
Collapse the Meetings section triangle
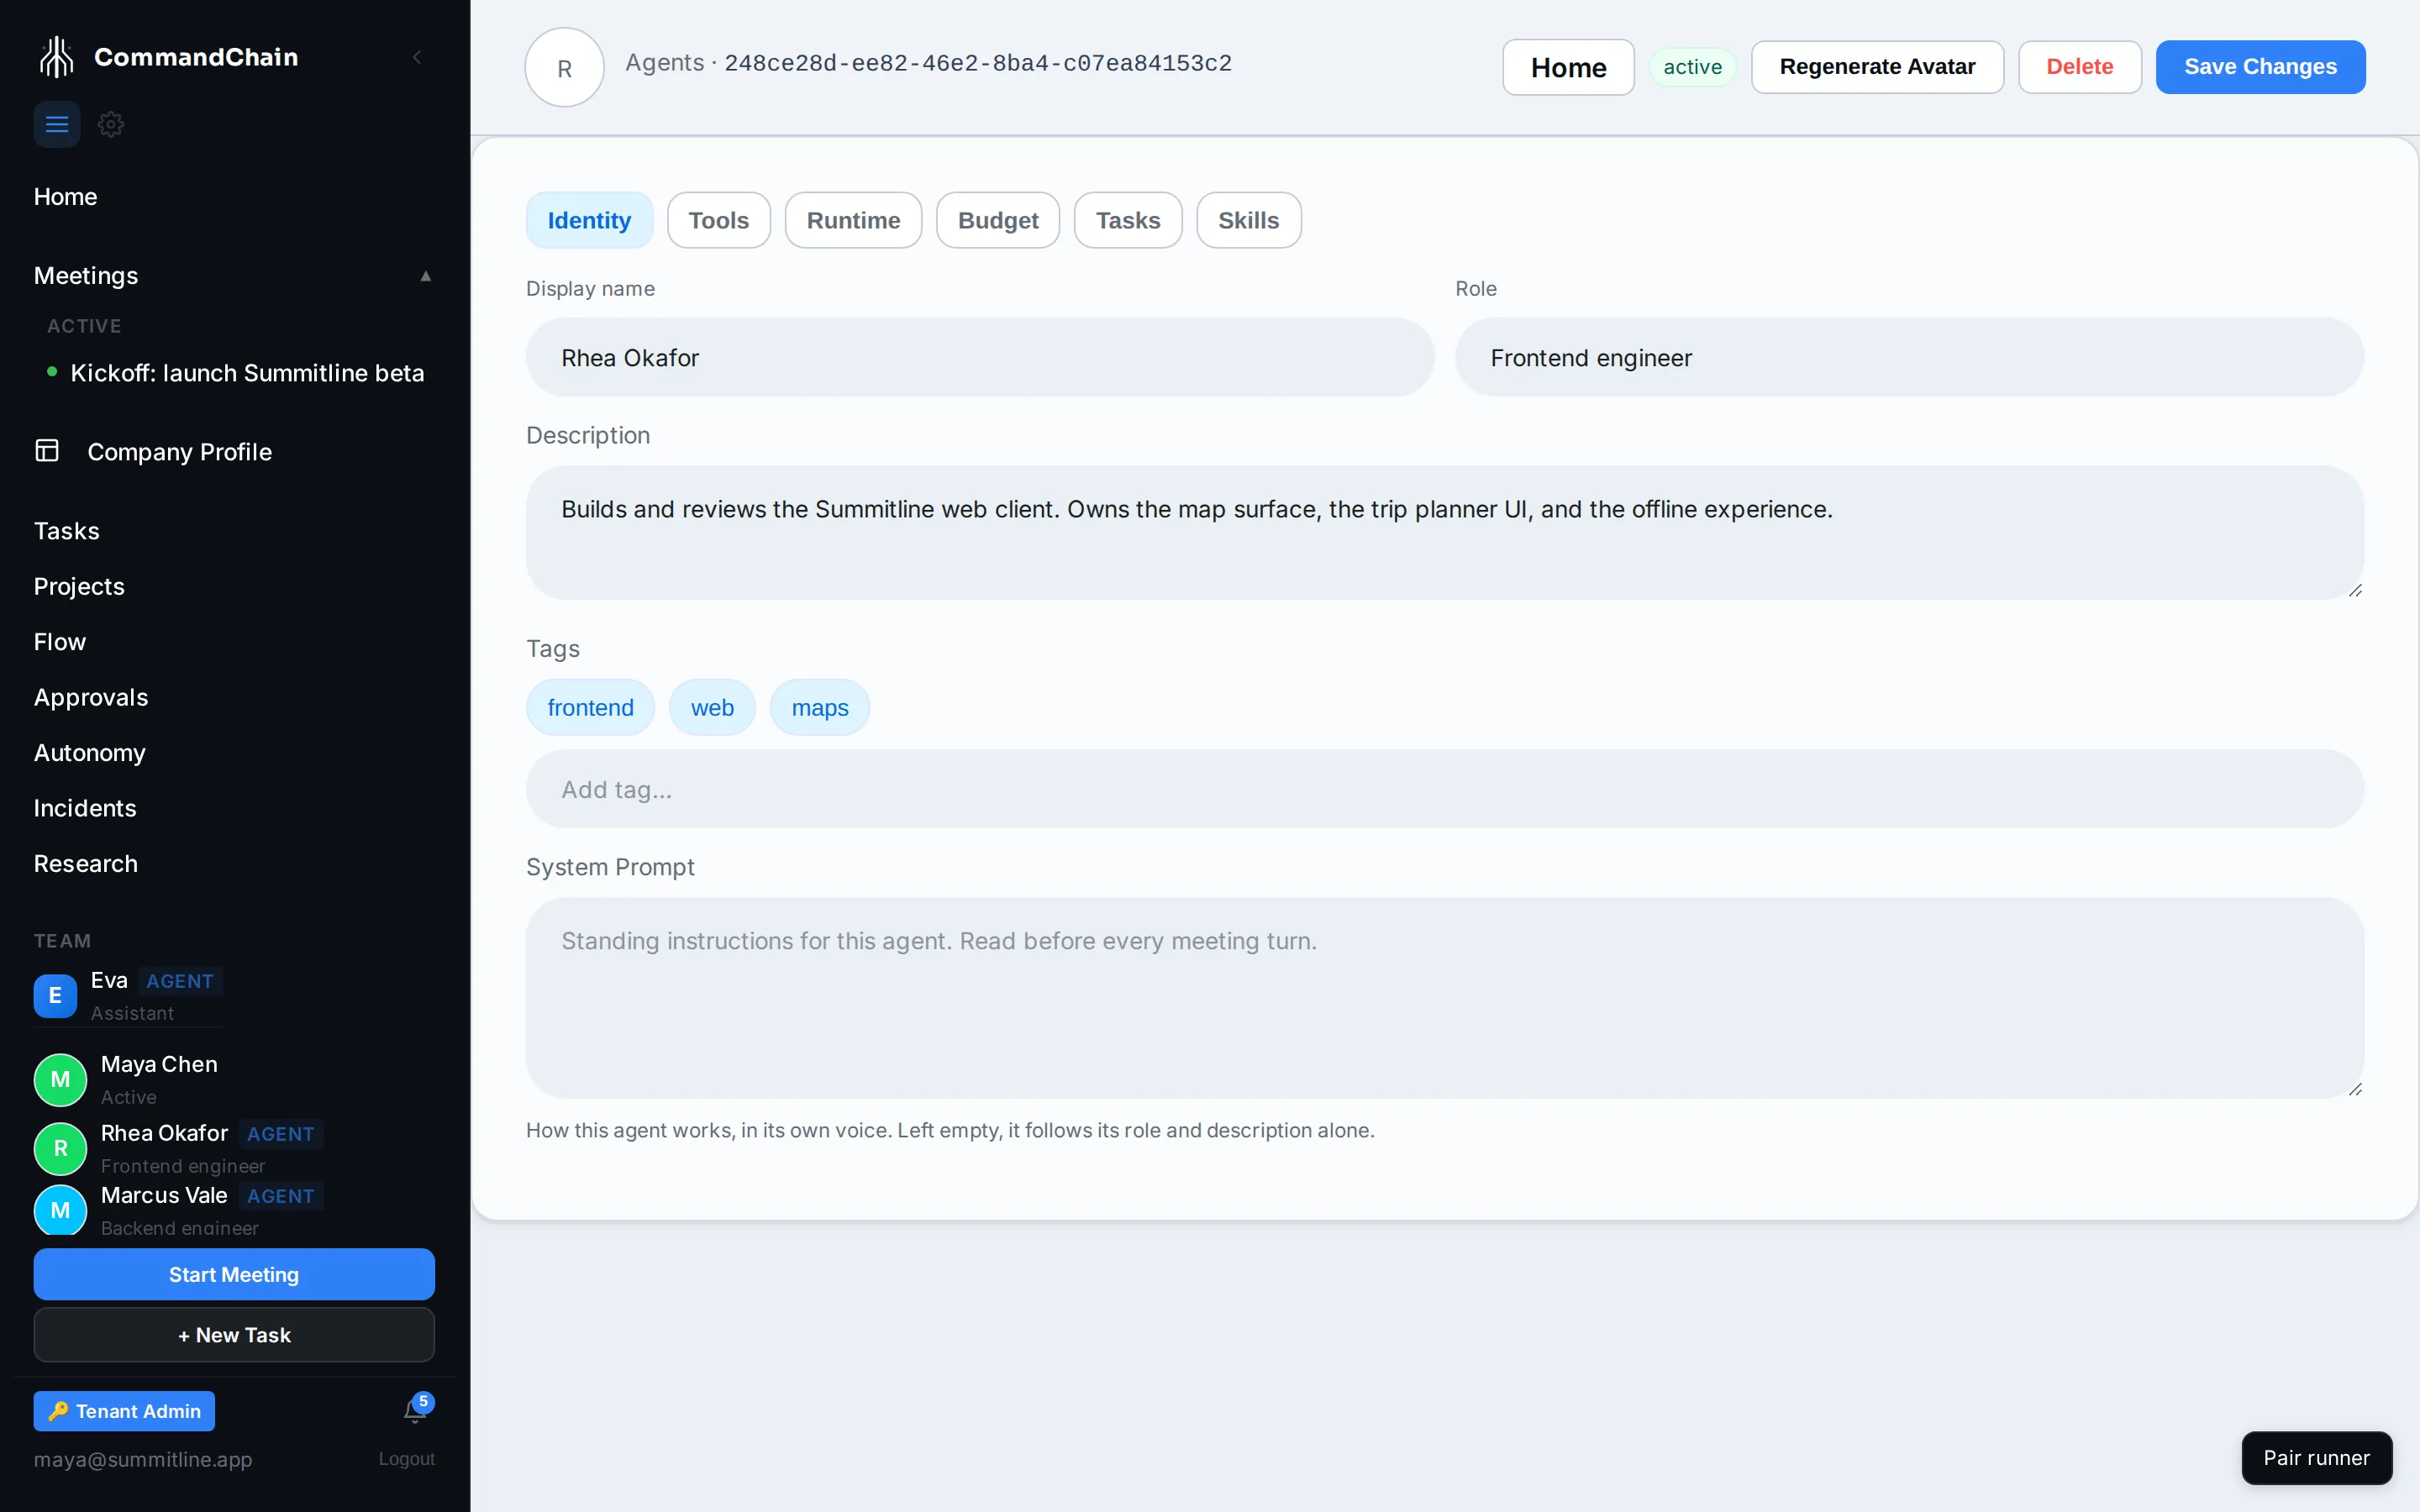click(x=426, y=276)
